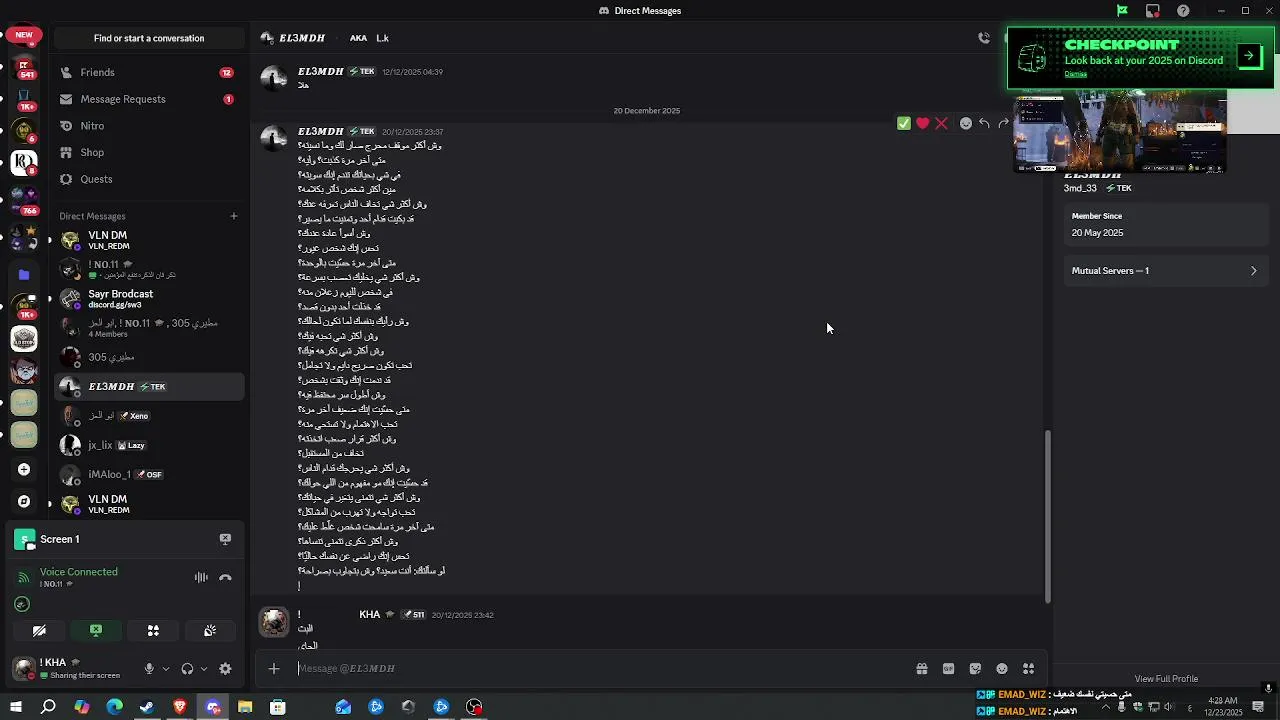Toggle the camera on or off

[x=39, y=631]
